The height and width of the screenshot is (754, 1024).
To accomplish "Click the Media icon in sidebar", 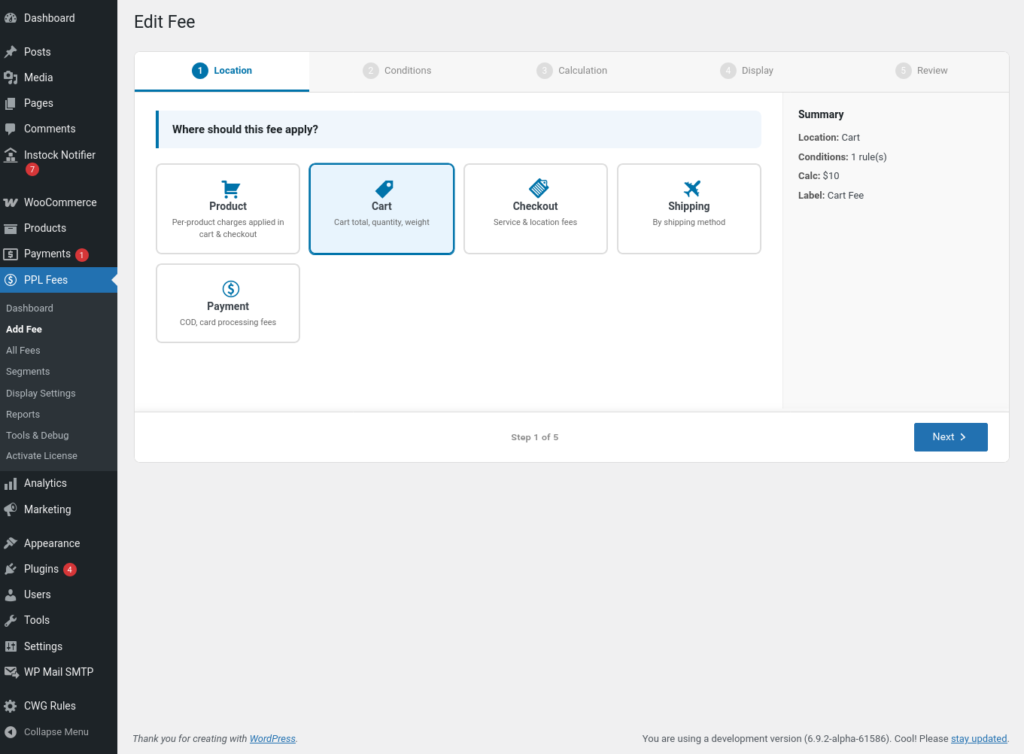I will [x=10, y=78].
